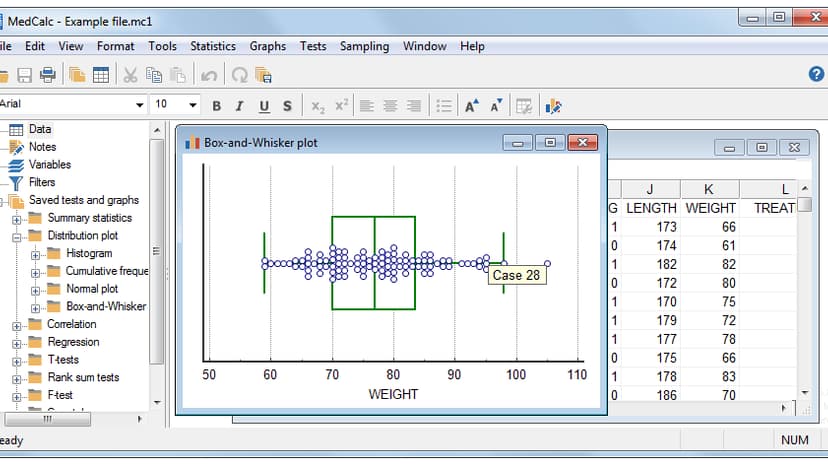This screenshot has width=828, height=465.
Task: Open the blue Help question mark
Action: [816, 74]
